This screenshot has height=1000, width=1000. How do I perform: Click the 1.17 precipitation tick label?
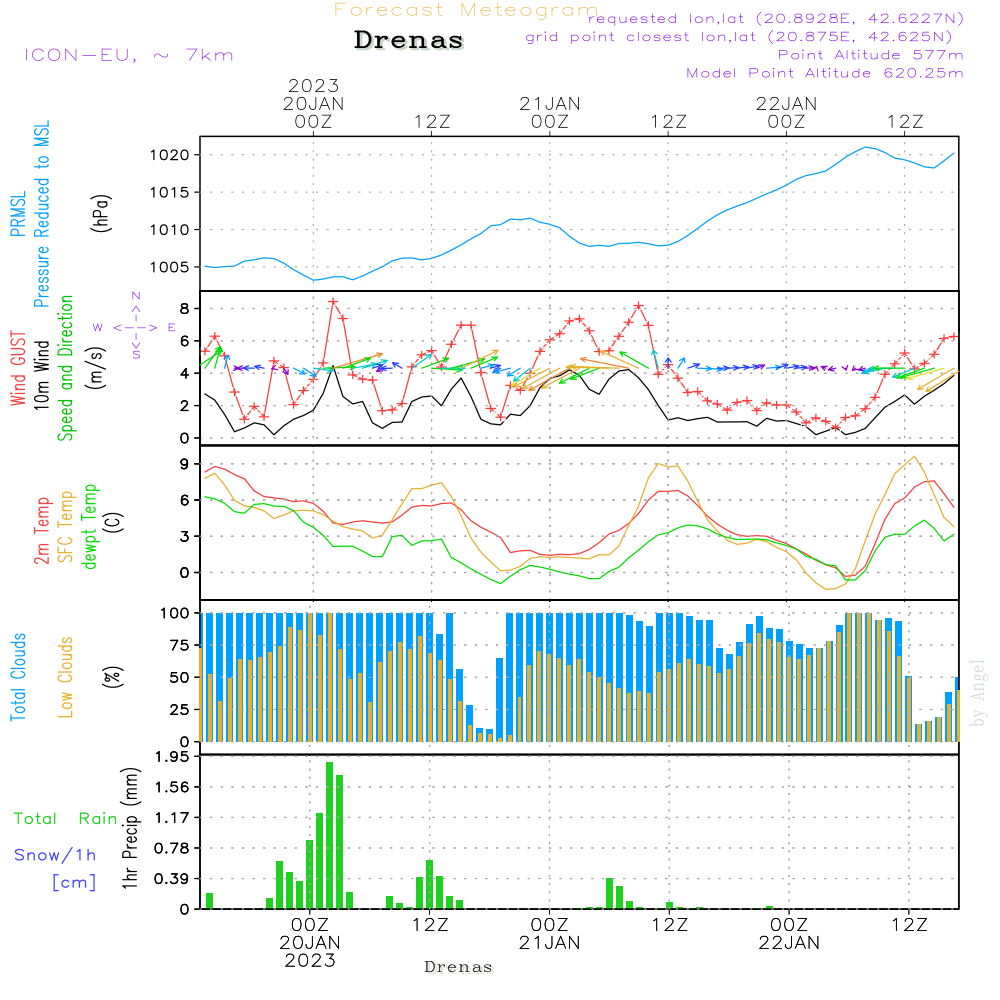172,818
